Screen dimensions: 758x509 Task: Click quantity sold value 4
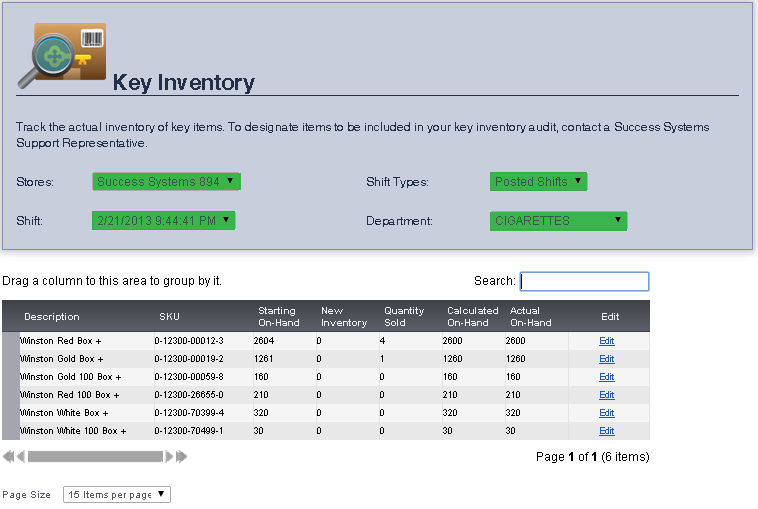382,341
